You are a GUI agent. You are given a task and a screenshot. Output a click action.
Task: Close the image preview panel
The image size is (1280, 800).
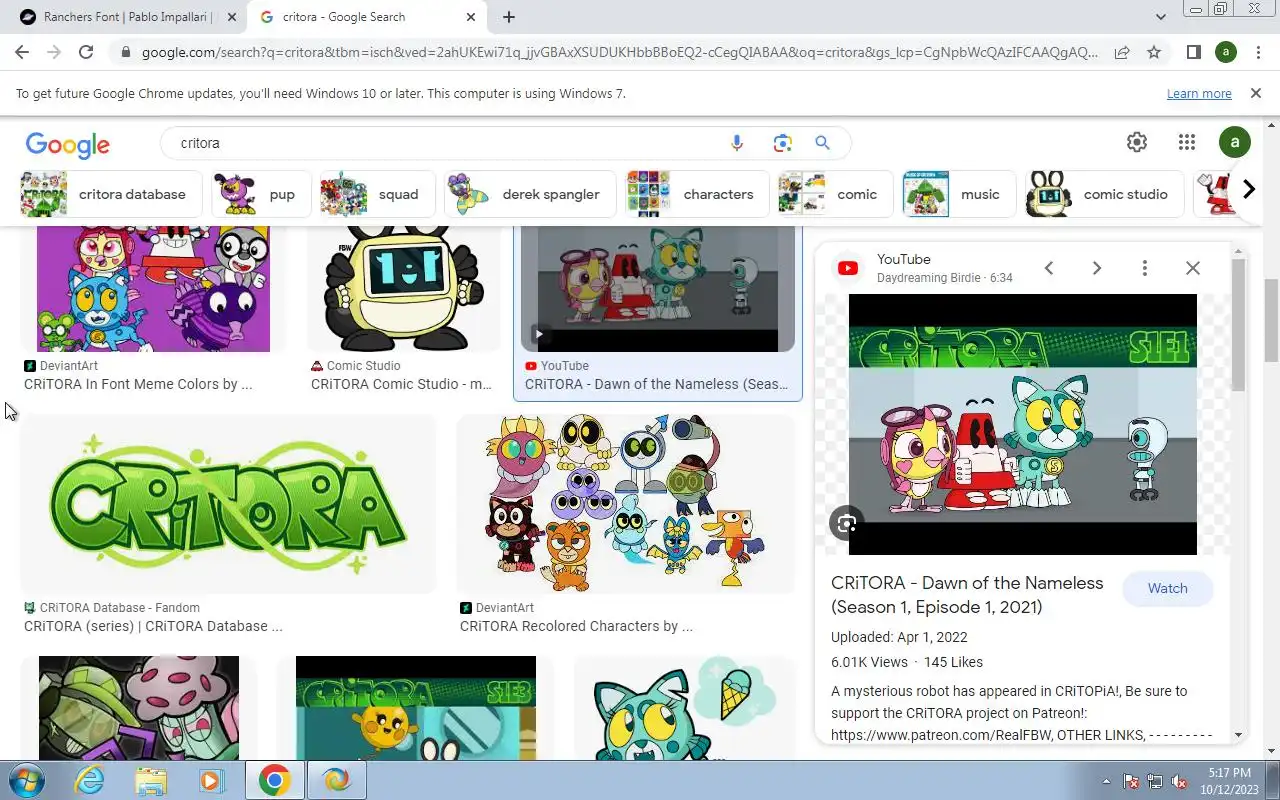coord(1193,268)
